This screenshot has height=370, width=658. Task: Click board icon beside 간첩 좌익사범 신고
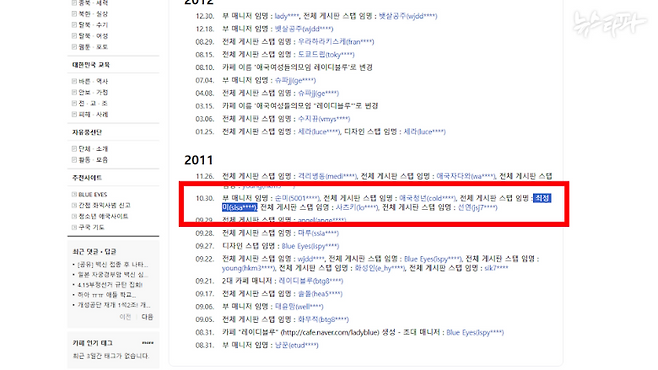pos(74,205)
